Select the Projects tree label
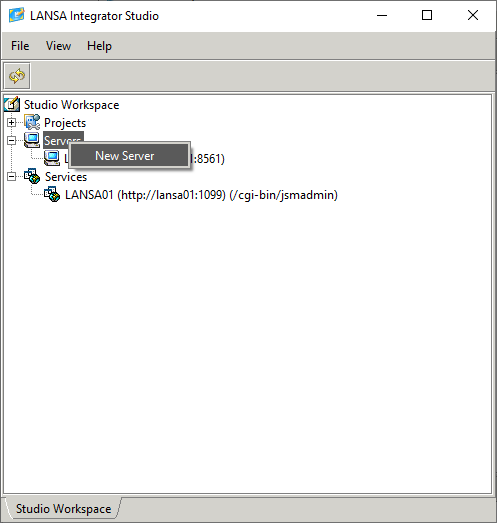This screenshot has height=523, width=497. 65,123
